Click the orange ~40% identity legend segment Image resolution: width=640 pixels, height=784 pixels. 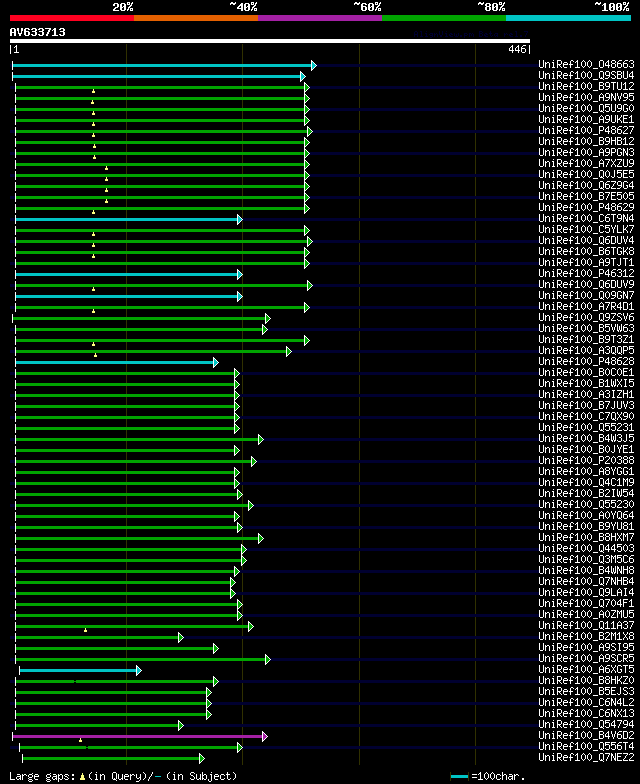click(196, 18)
